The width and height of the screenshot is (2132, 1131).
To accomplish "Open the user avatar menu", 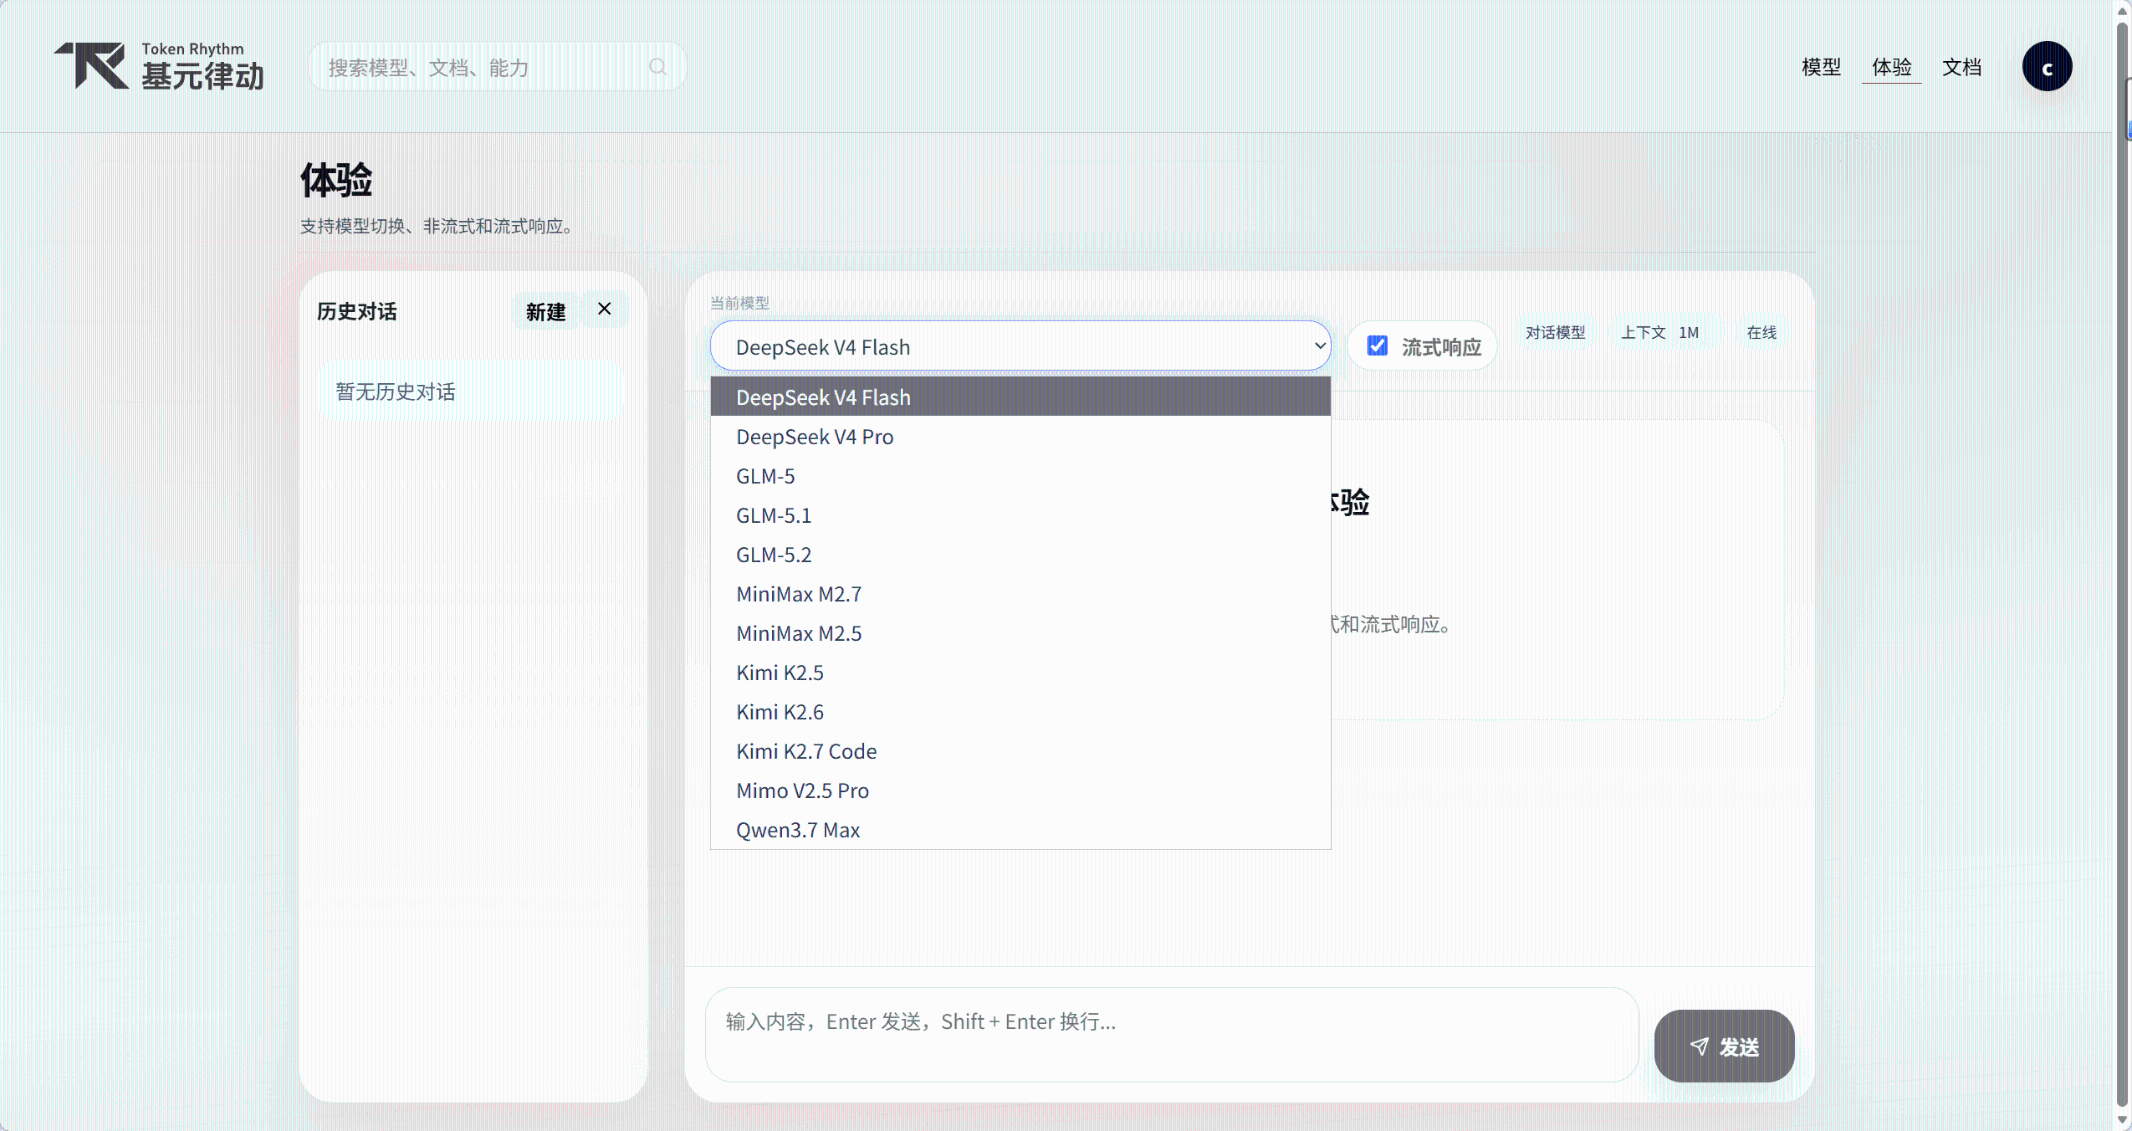I will (x=2047, y=67).
